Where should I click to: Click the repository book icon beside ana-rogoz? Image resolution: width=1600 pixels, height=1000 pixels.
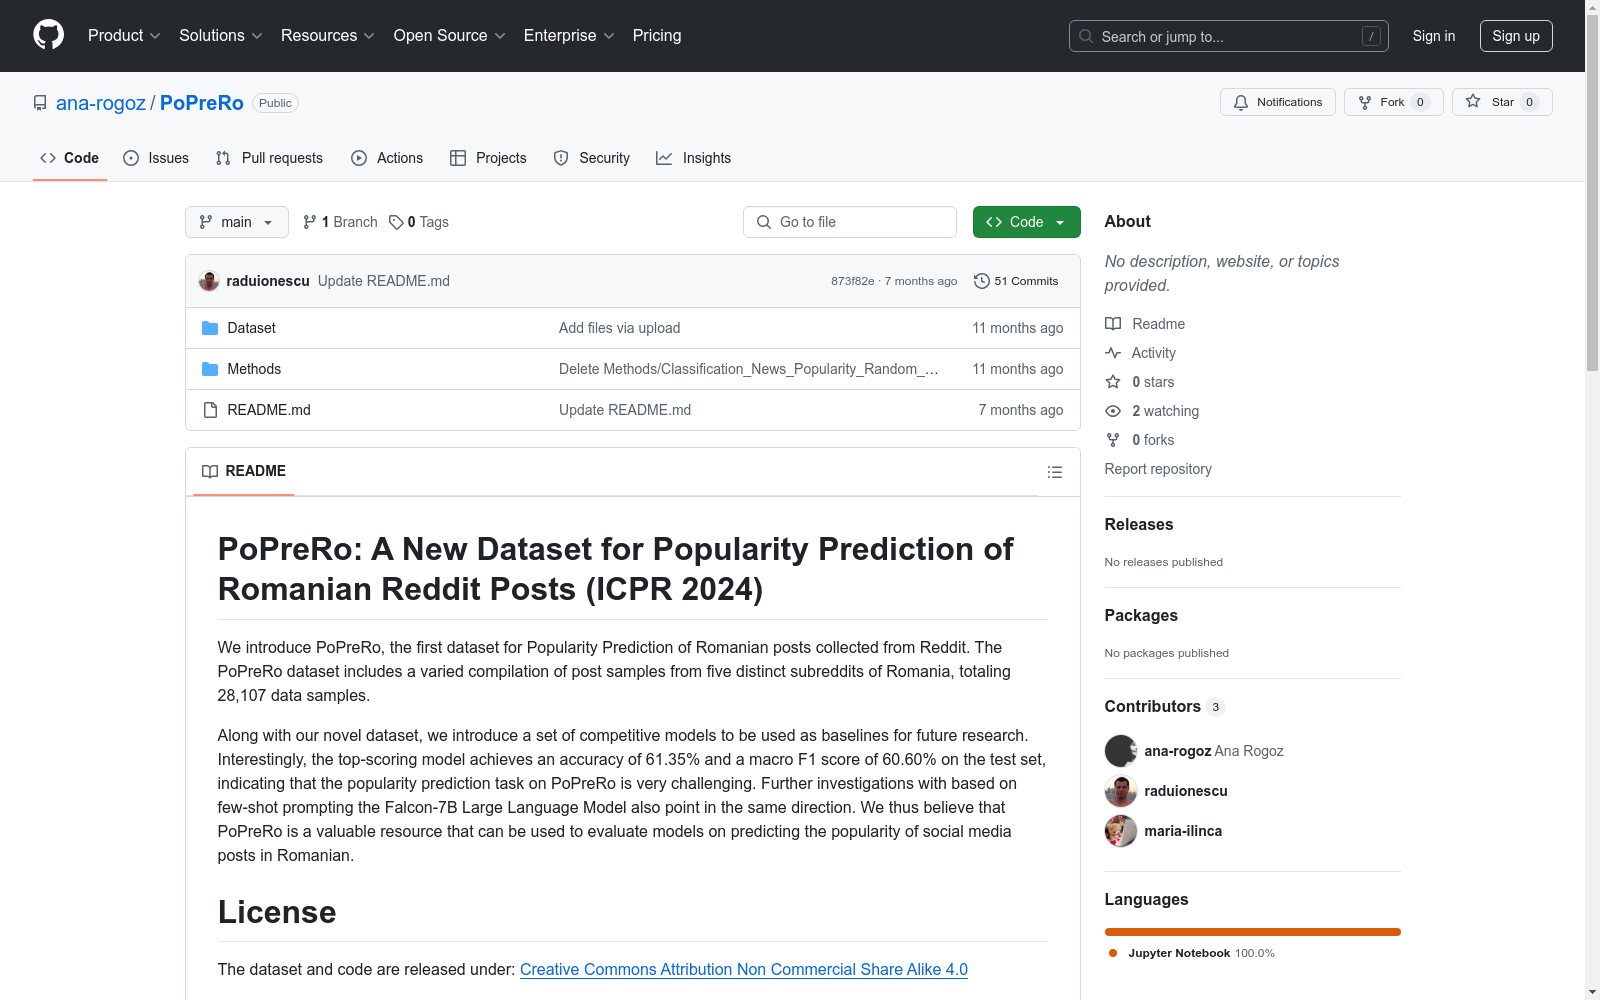tap(40, 103)
